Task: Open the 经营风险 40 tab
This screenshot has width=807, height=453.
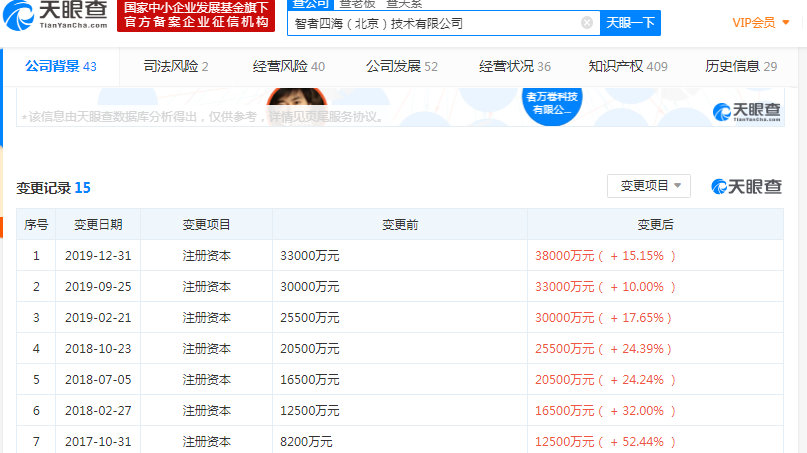Action: click(x=289, y=66)
